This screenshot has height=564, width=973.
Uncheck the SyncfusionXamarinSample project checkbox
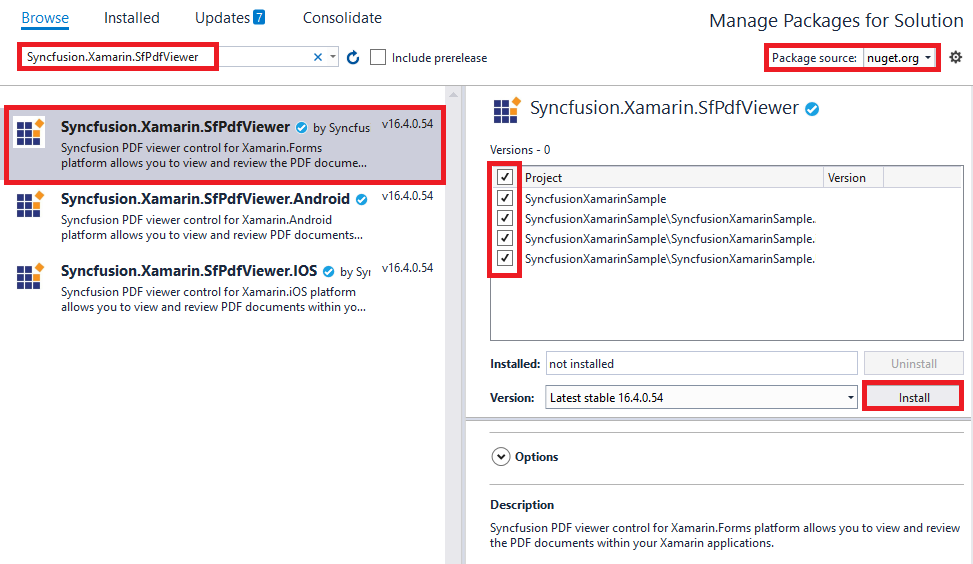[505, 198]
